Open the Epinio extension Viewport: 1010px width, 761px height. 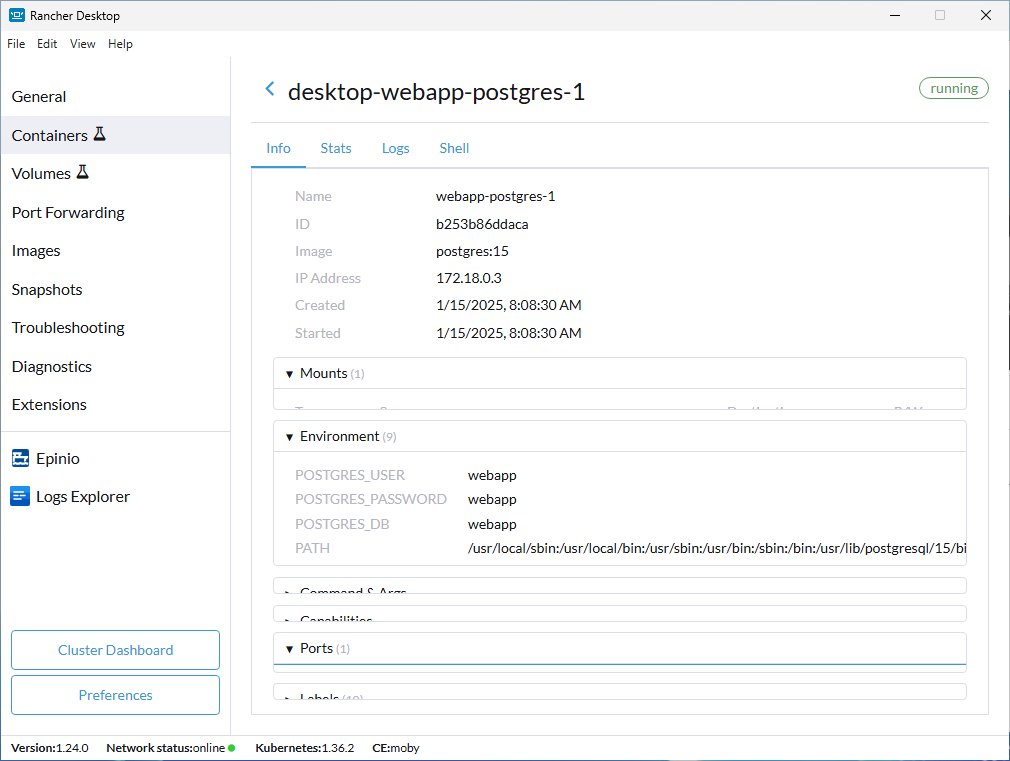point(115,459)
